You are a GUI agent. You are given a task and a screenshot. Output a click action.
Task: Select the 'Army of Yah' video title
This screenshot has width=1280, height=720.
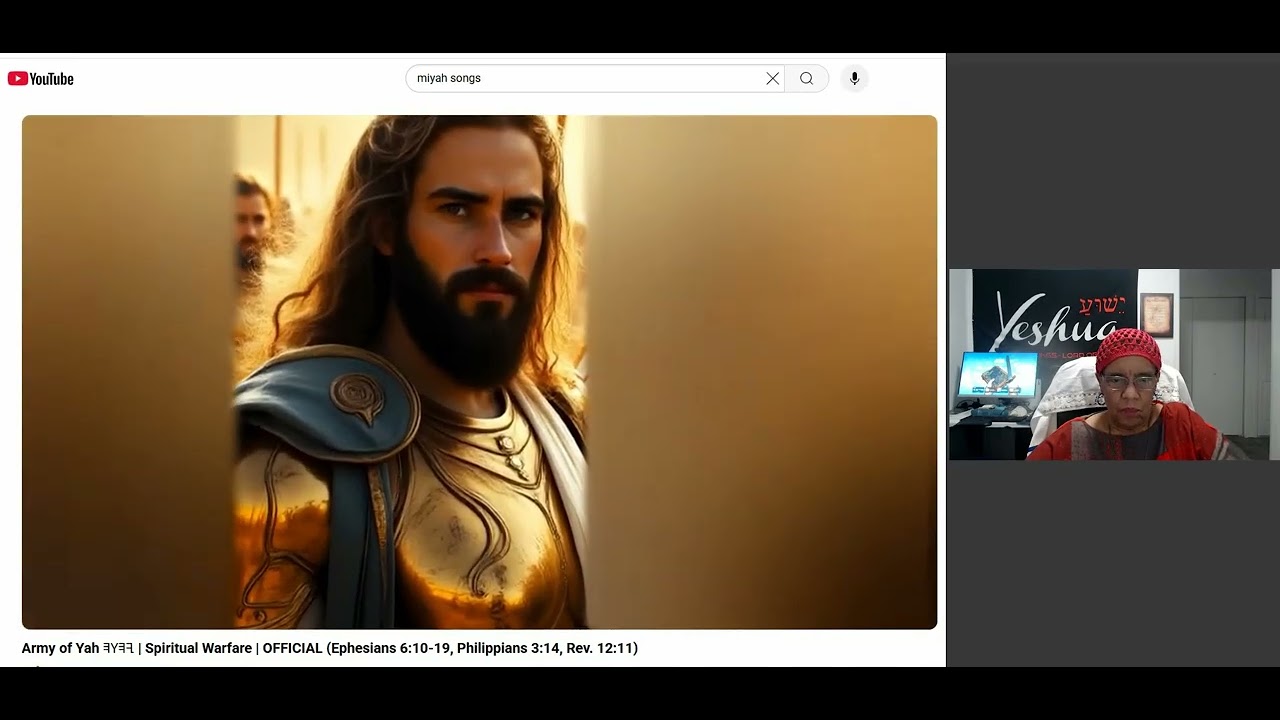coord(330,648)
